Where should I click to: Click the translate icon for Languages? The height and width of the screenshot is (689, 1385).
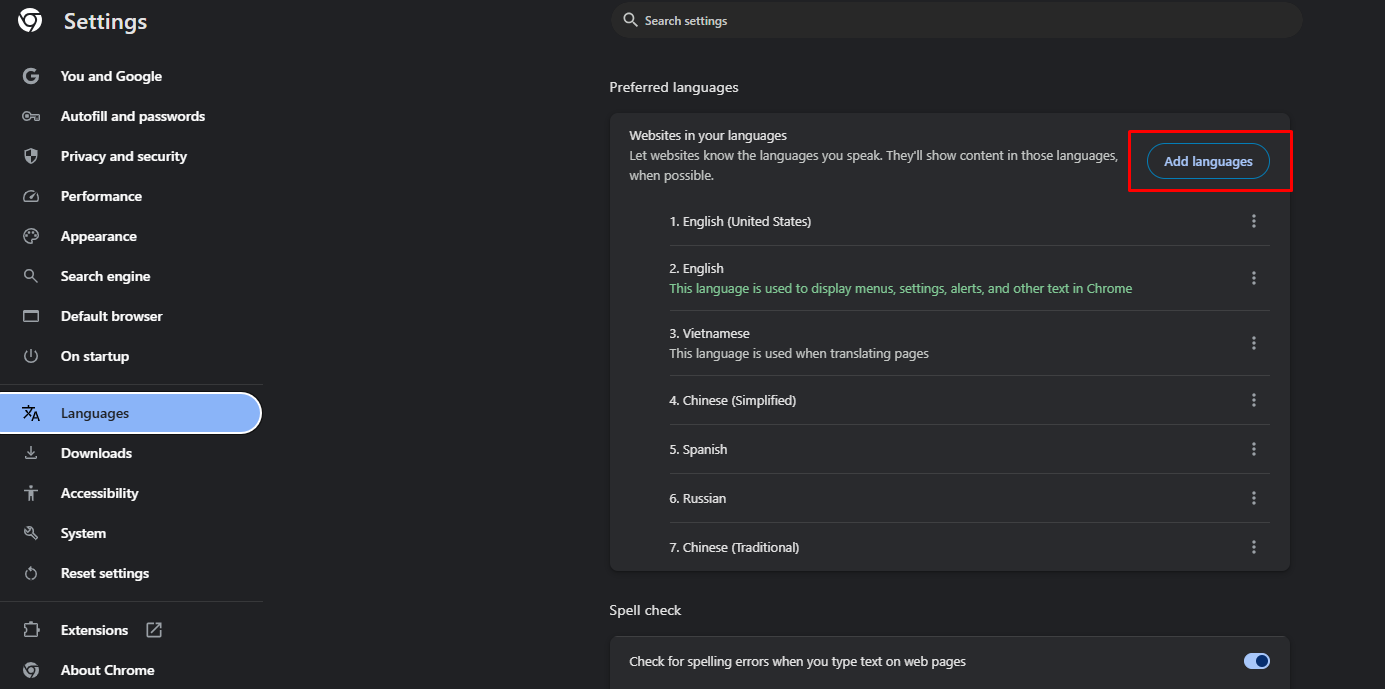click(31, 413)
